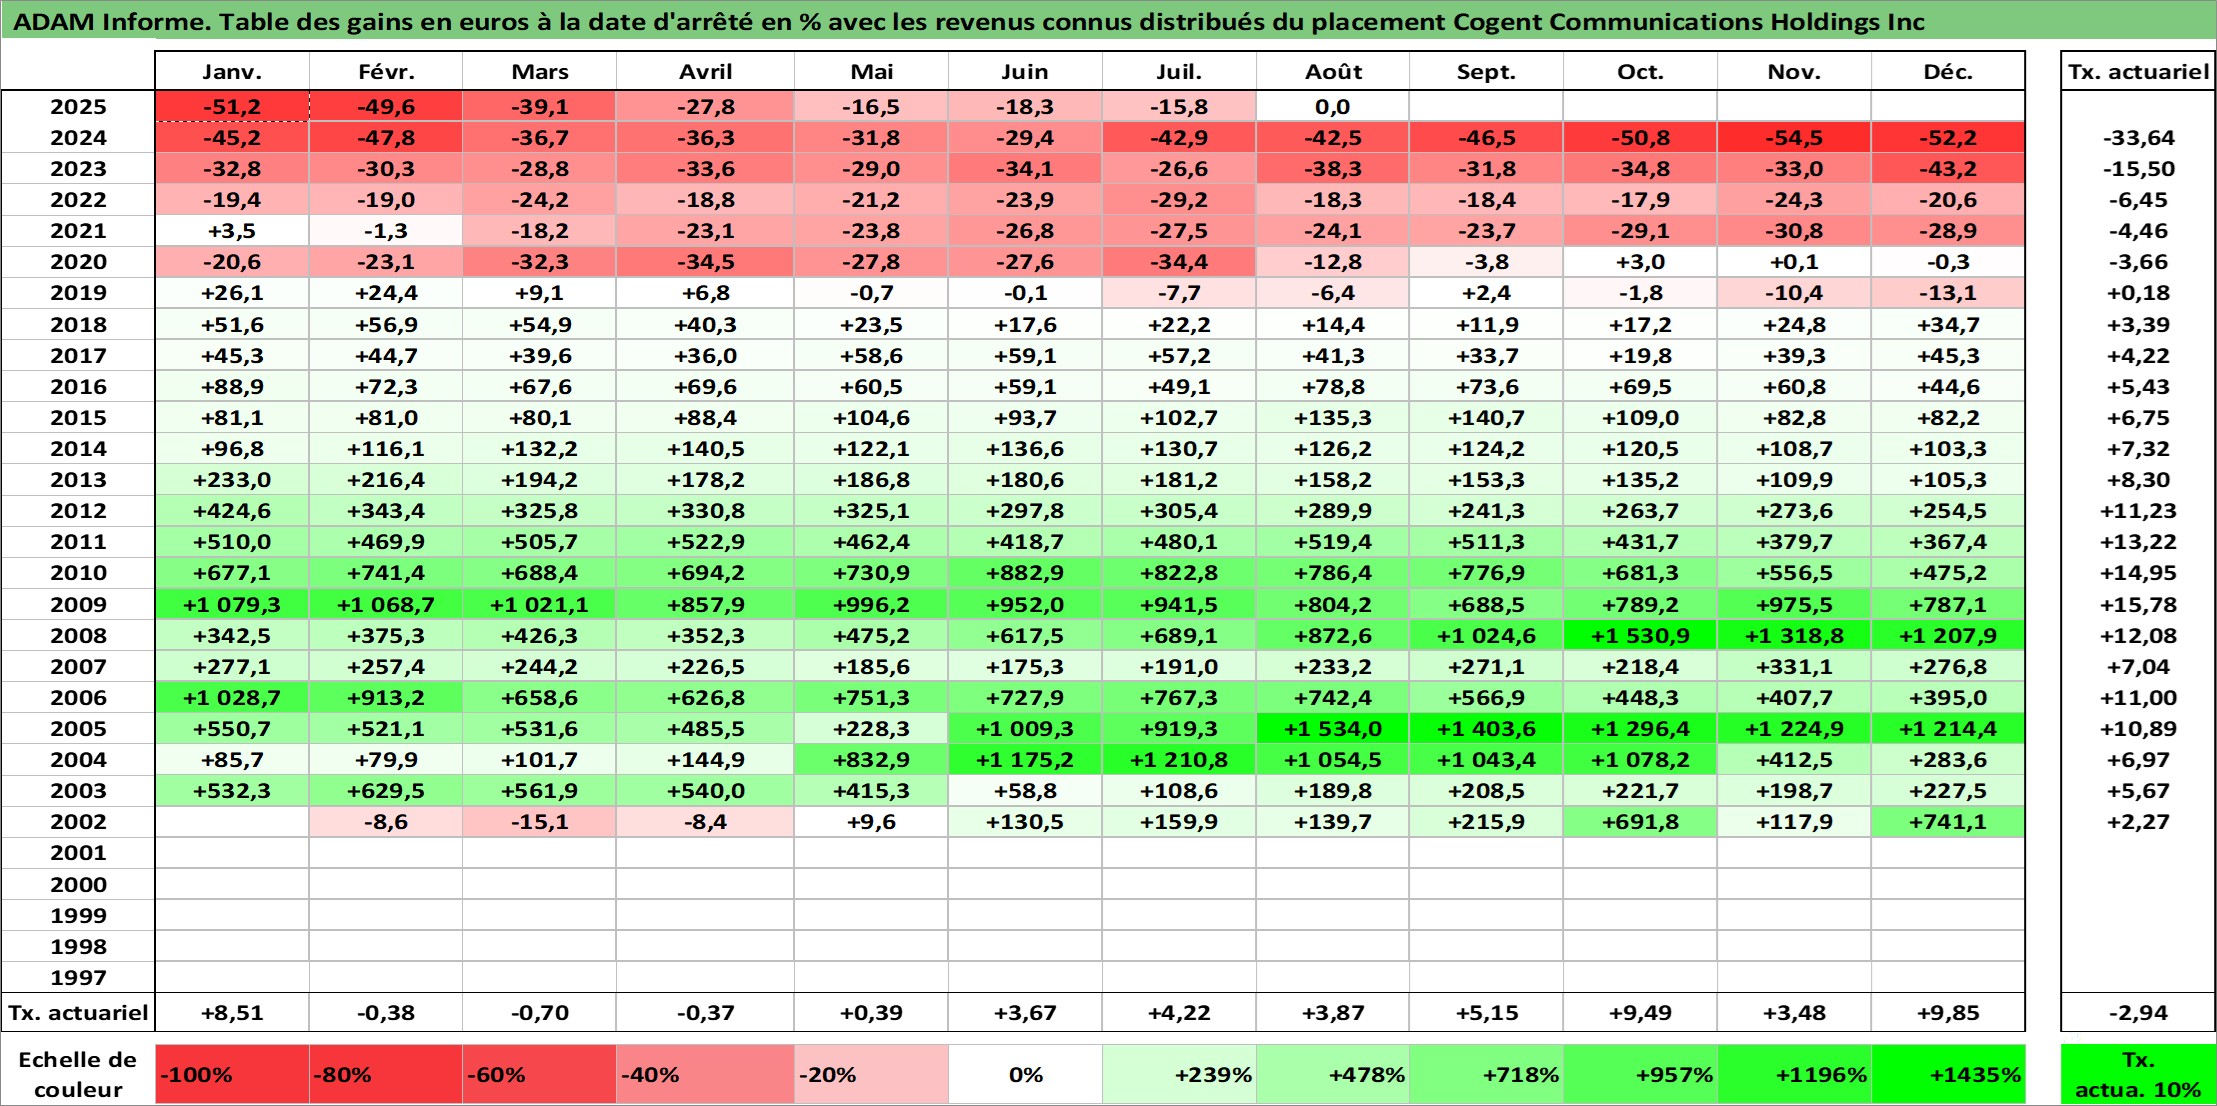Select the +1435% green color scale swatch
This screenshot has width=2217, height=1106.
pos(1948,1075)
